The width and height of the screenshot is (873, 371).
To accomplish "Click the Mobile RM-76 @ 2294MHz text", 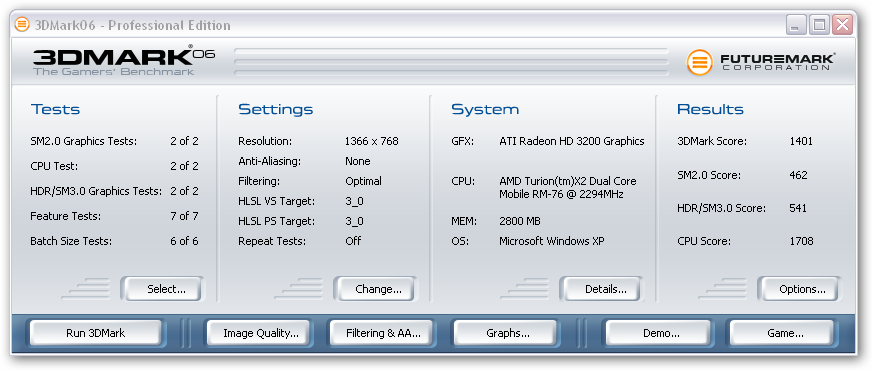I will (x=561, y=194).
